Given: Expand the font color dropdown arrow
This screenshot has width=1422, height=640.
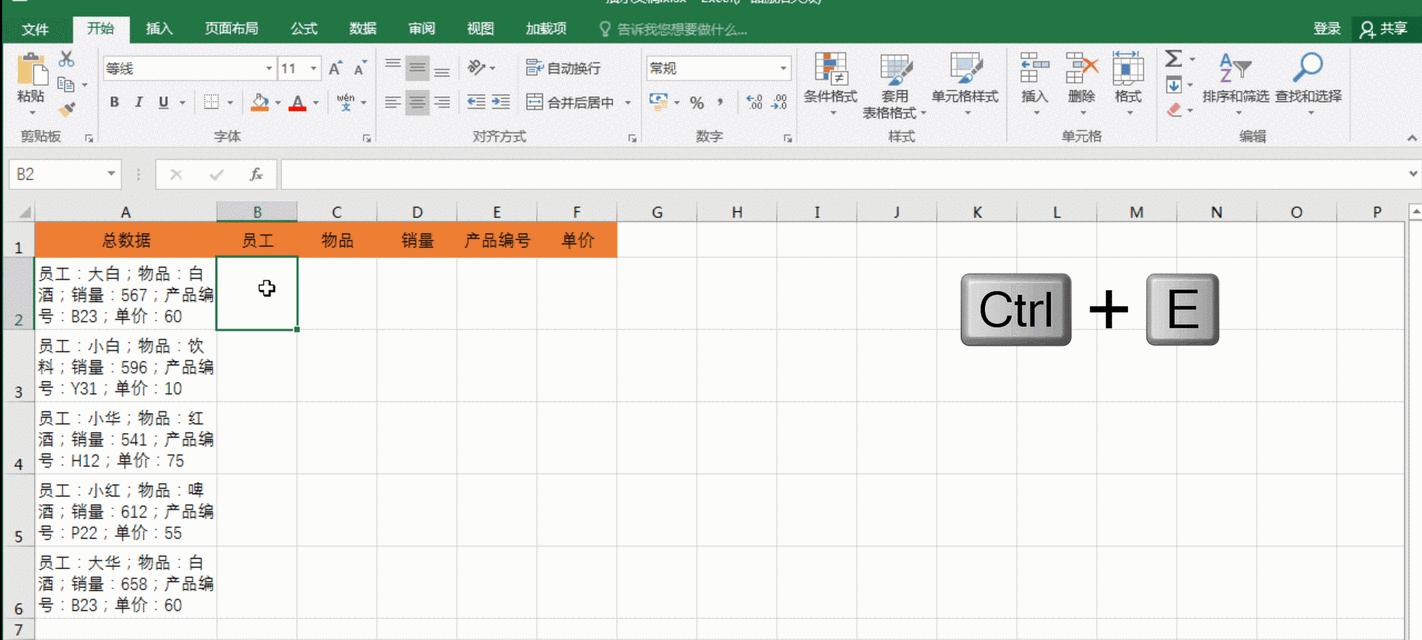Looking at the screenshot, I should 315,103.
